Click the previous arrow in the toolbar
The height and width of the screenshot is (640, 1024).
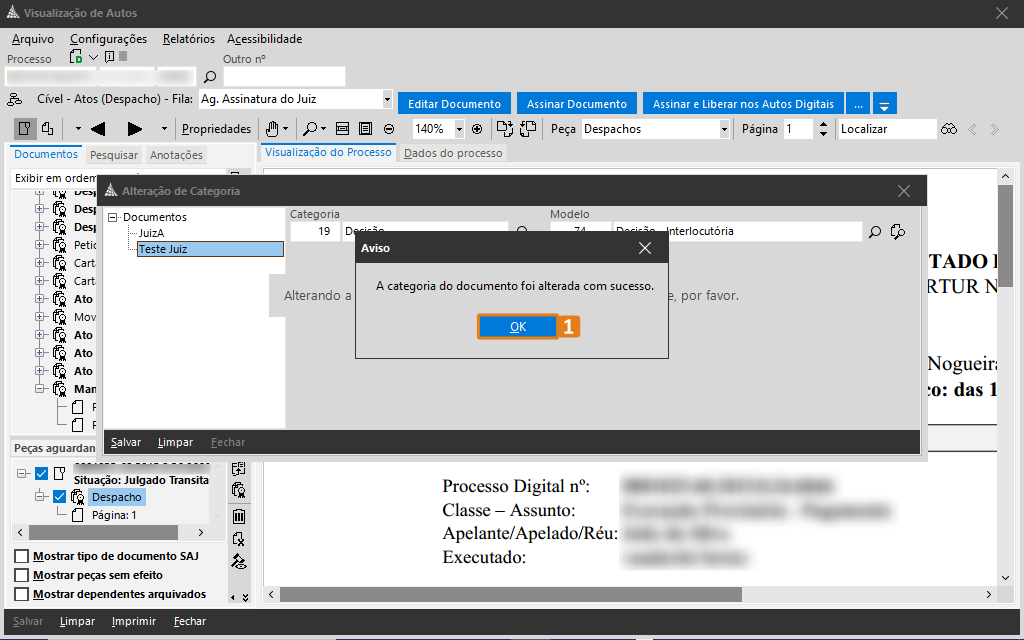98,129
